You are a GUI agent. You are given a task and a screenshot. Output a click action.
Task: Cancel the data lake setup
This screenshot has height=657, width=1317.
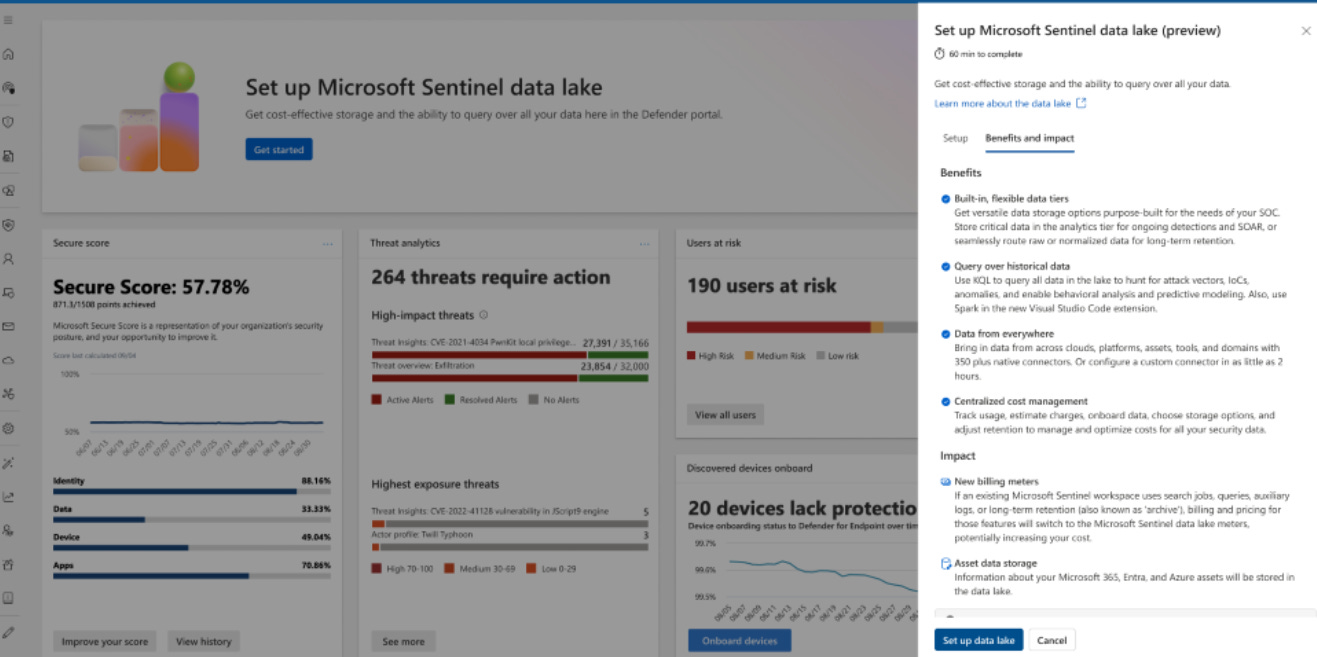1051,640
